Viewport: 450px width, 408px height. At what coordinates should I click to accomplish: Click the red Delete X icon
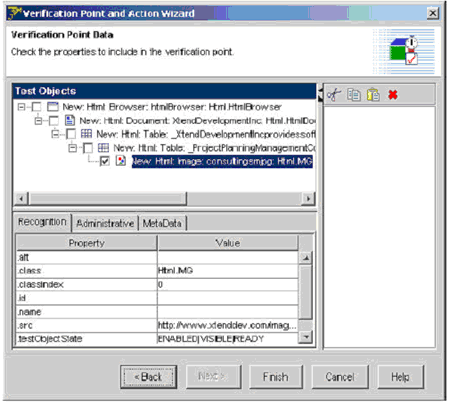click(393, 95)
